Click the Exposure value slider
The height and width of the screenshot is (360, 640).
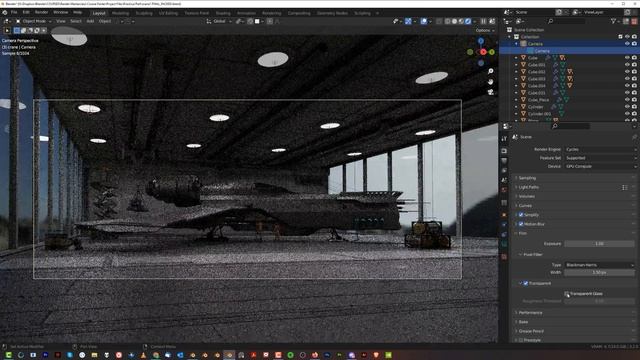(x=599, y=244)
